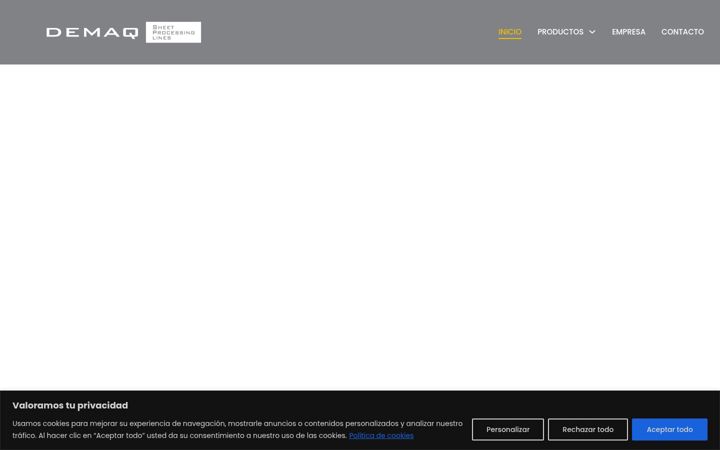Image resolution: width=720 pixels, height=450 pixels.
Task: Open the CONTACTO page
Action: point(682,32)
